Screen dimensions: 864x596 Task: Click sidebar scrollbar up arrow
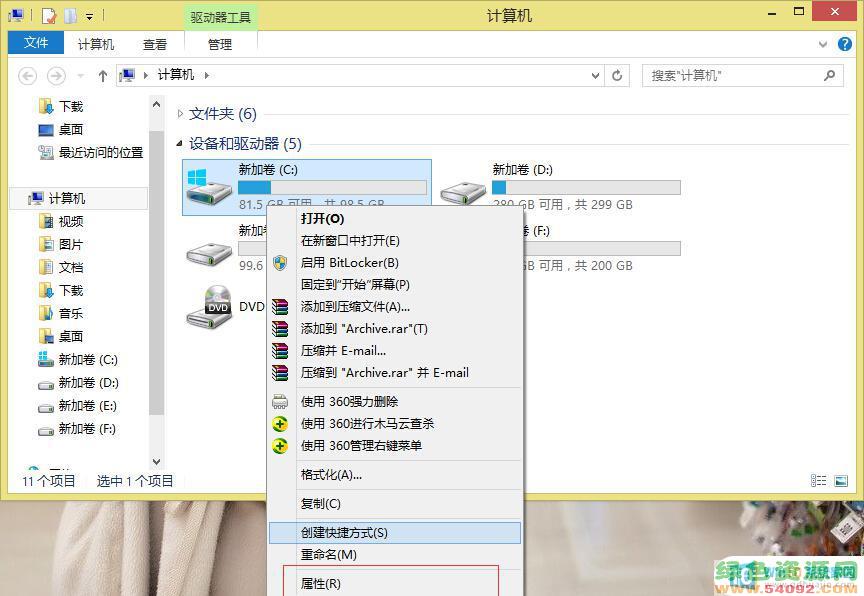coord(156,104)
